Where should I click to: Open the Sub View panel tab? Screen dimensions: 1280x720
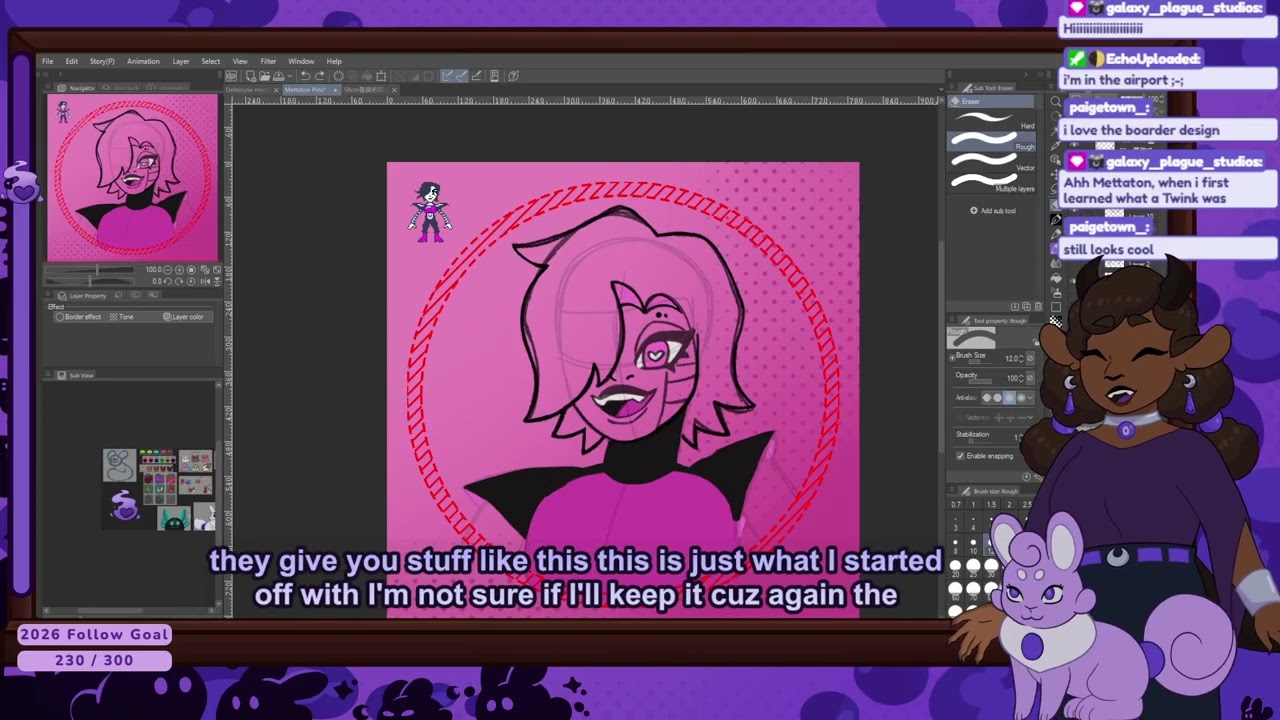pyautogui.click(x=76, y=375)
